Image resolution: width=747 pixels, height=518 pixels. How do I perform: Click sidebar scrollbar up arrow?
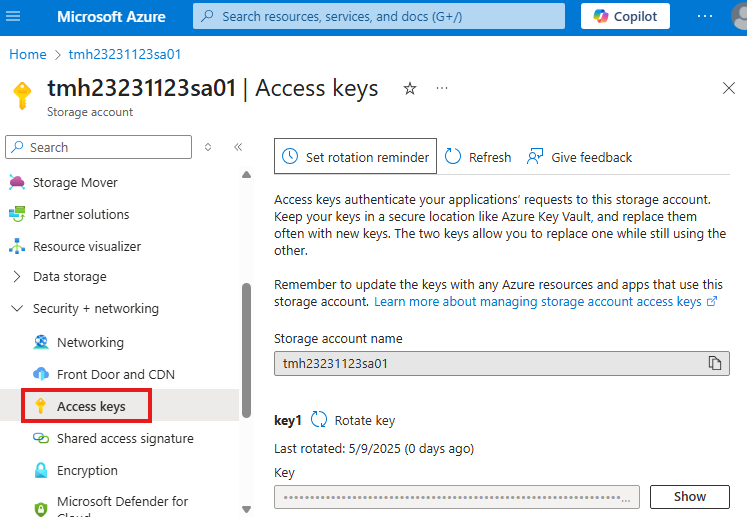[x=246, y=175]
